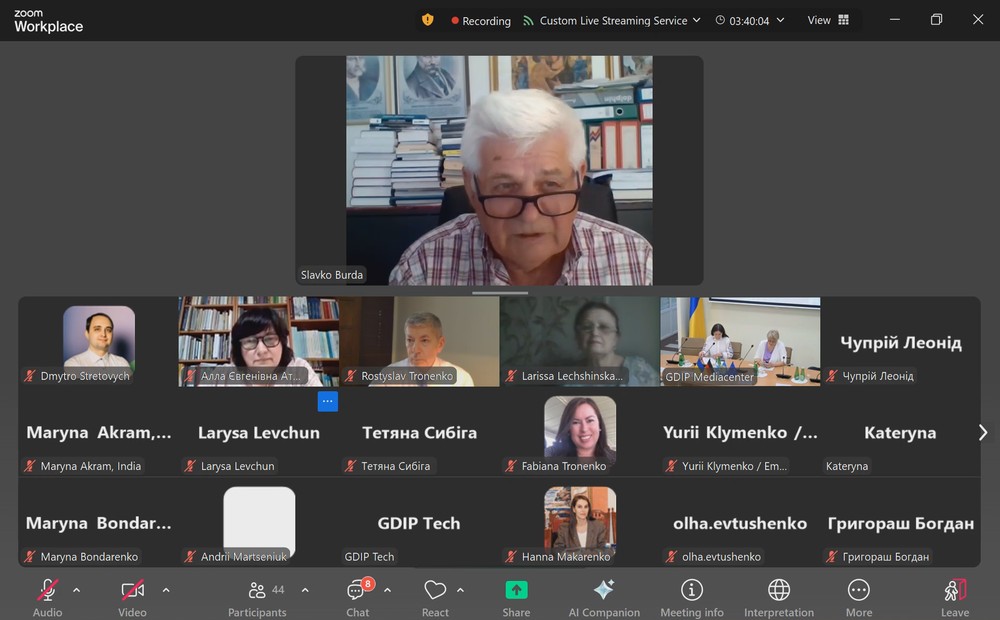Open the More options menu

click(858, 597)
